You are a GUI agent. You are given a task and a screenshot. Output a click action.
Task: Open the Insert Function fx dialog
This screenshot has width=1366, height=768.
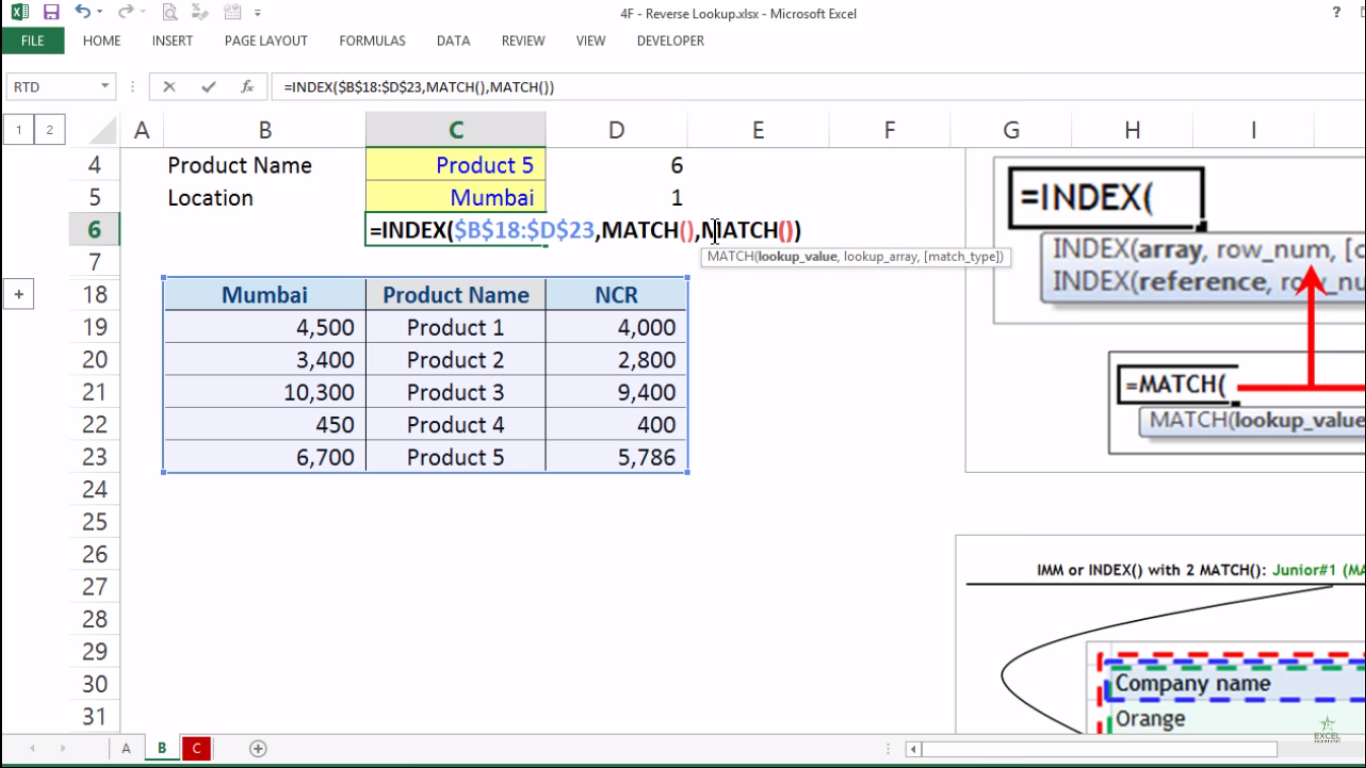[247, 87]
